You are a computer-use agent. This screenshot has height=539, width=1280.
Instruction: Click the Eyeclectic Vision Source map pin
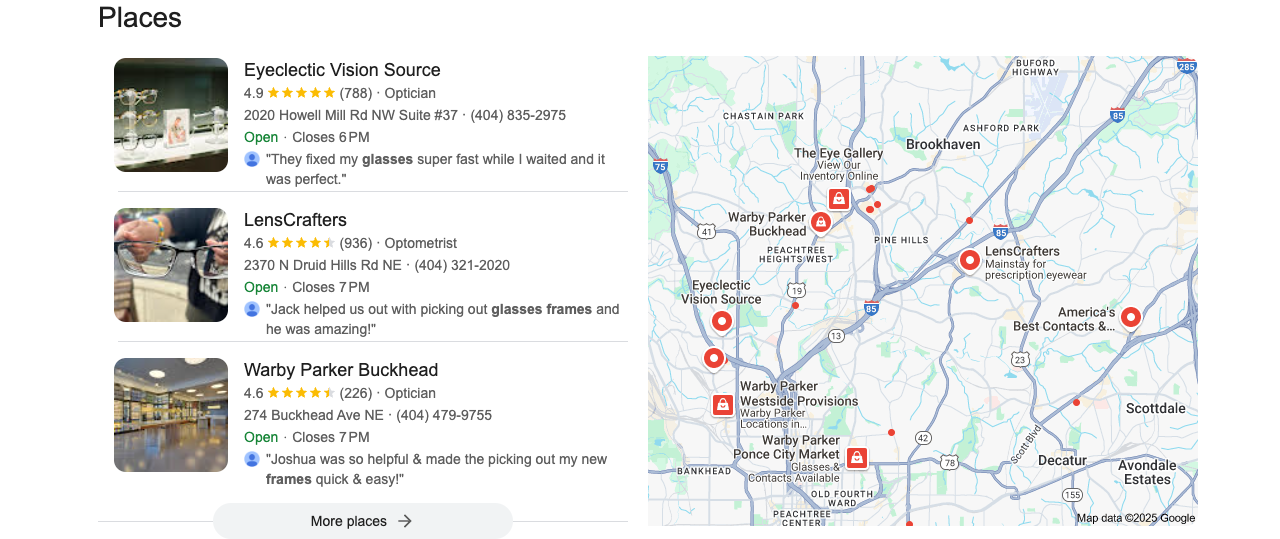coord(722,322)
